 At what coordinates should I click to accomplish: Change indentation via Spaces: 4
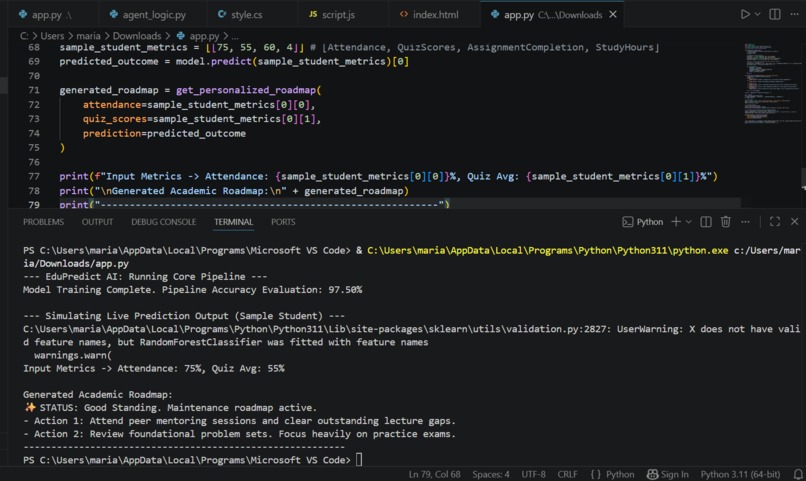[x=491, y=474]
